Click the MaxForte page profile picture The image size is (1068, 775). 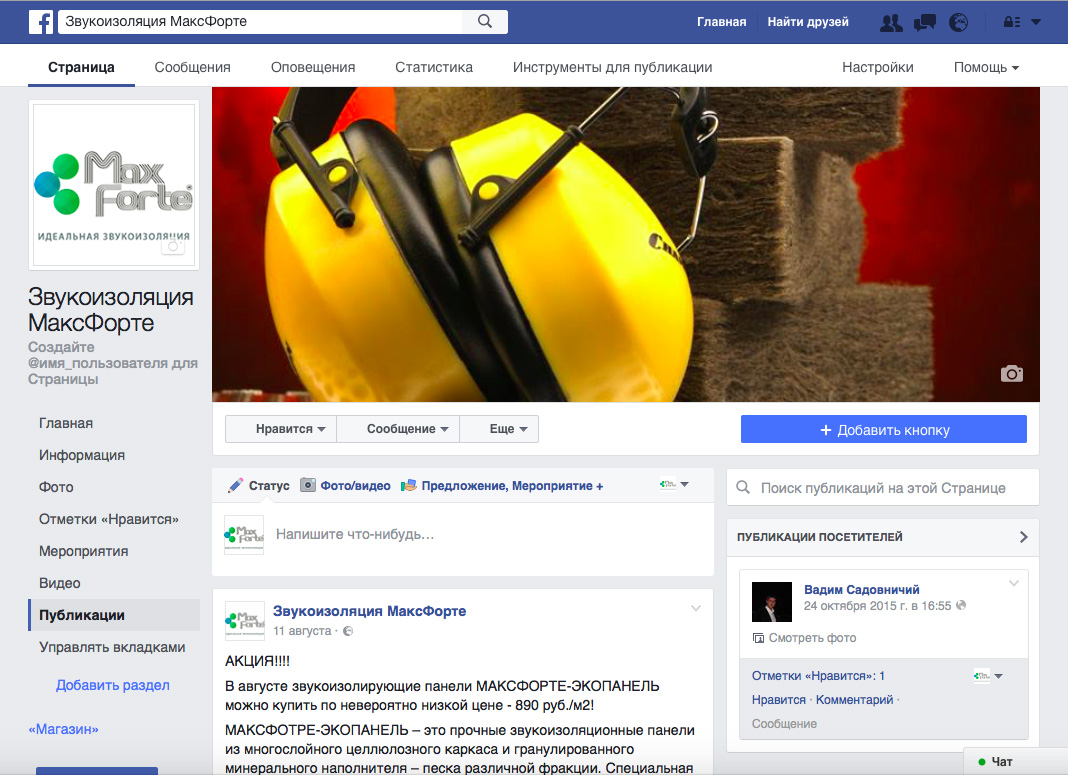click(113, 185)
